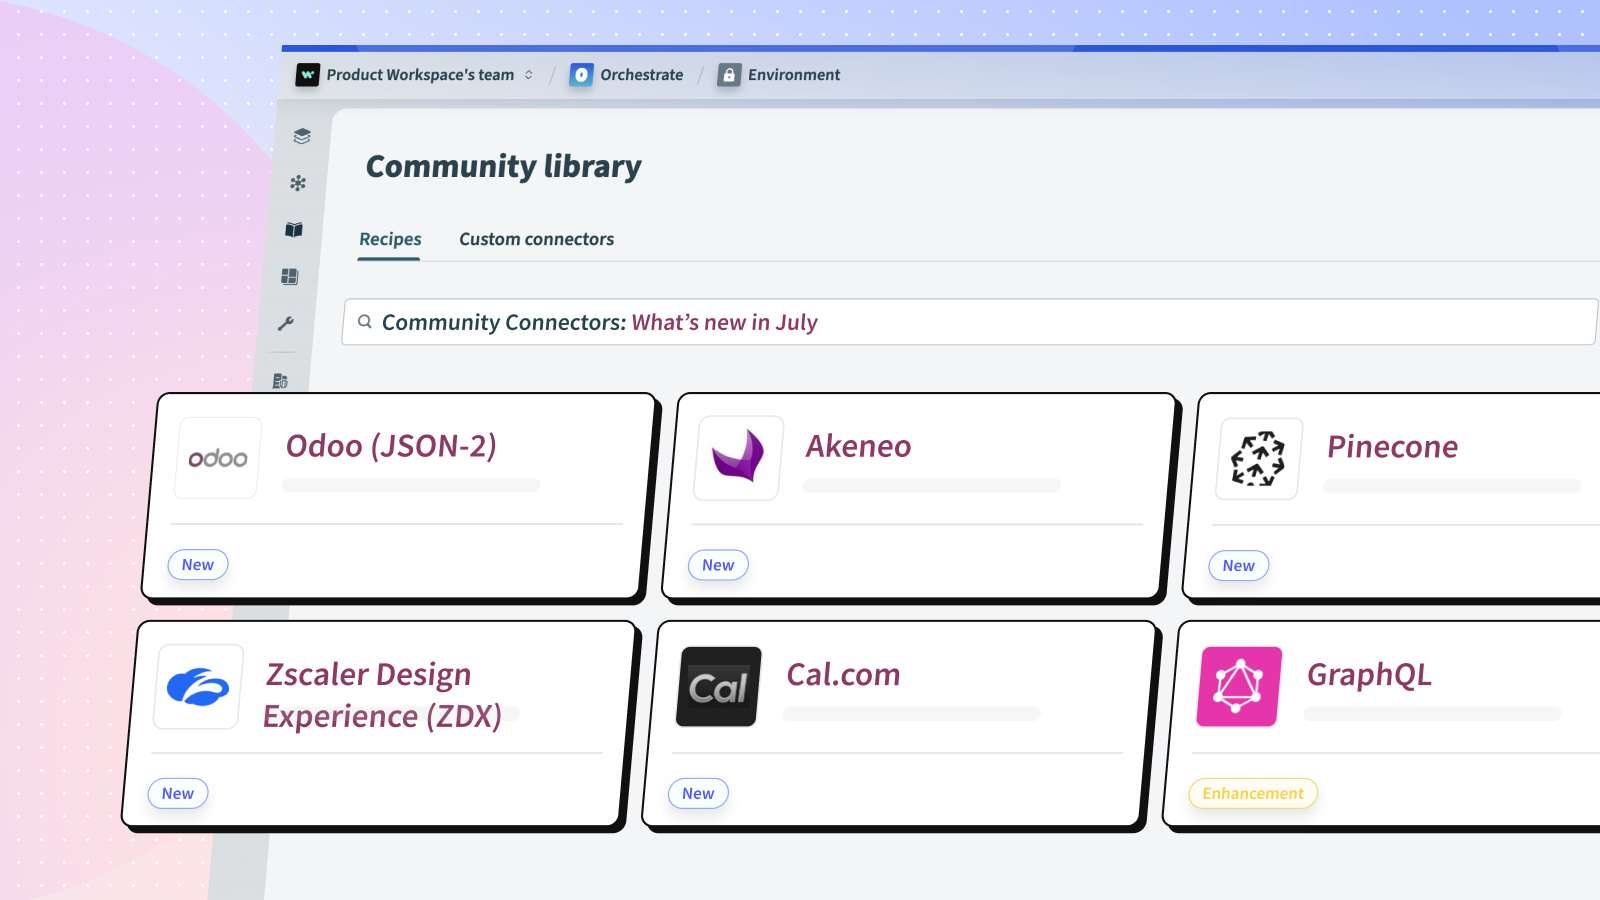Click the building-shaped sidebar icon

click(x=280, y=381)
